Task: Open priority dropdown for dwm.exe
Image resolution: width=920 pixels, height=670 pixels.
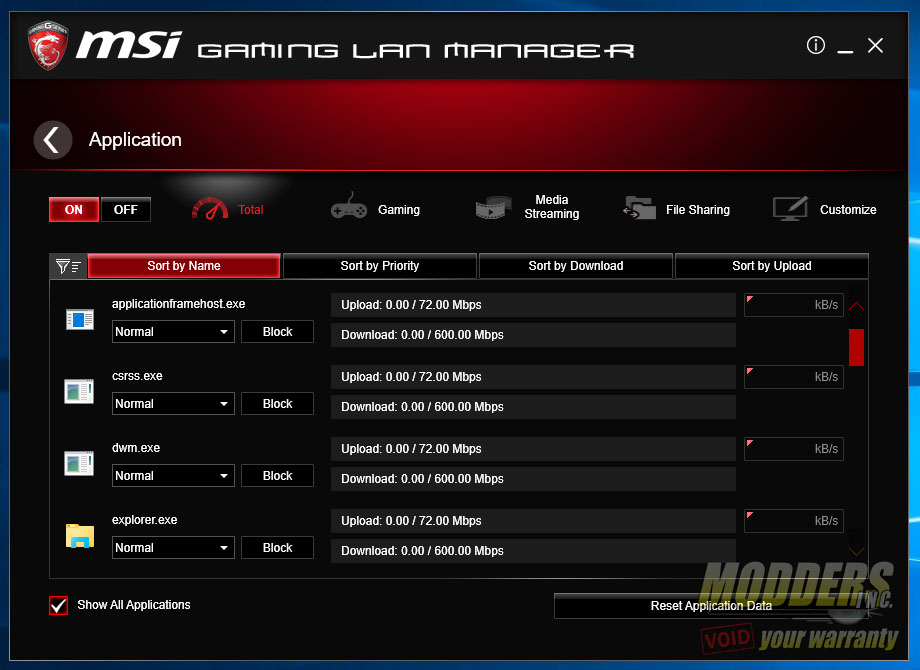Action: (x=173, y=476)
